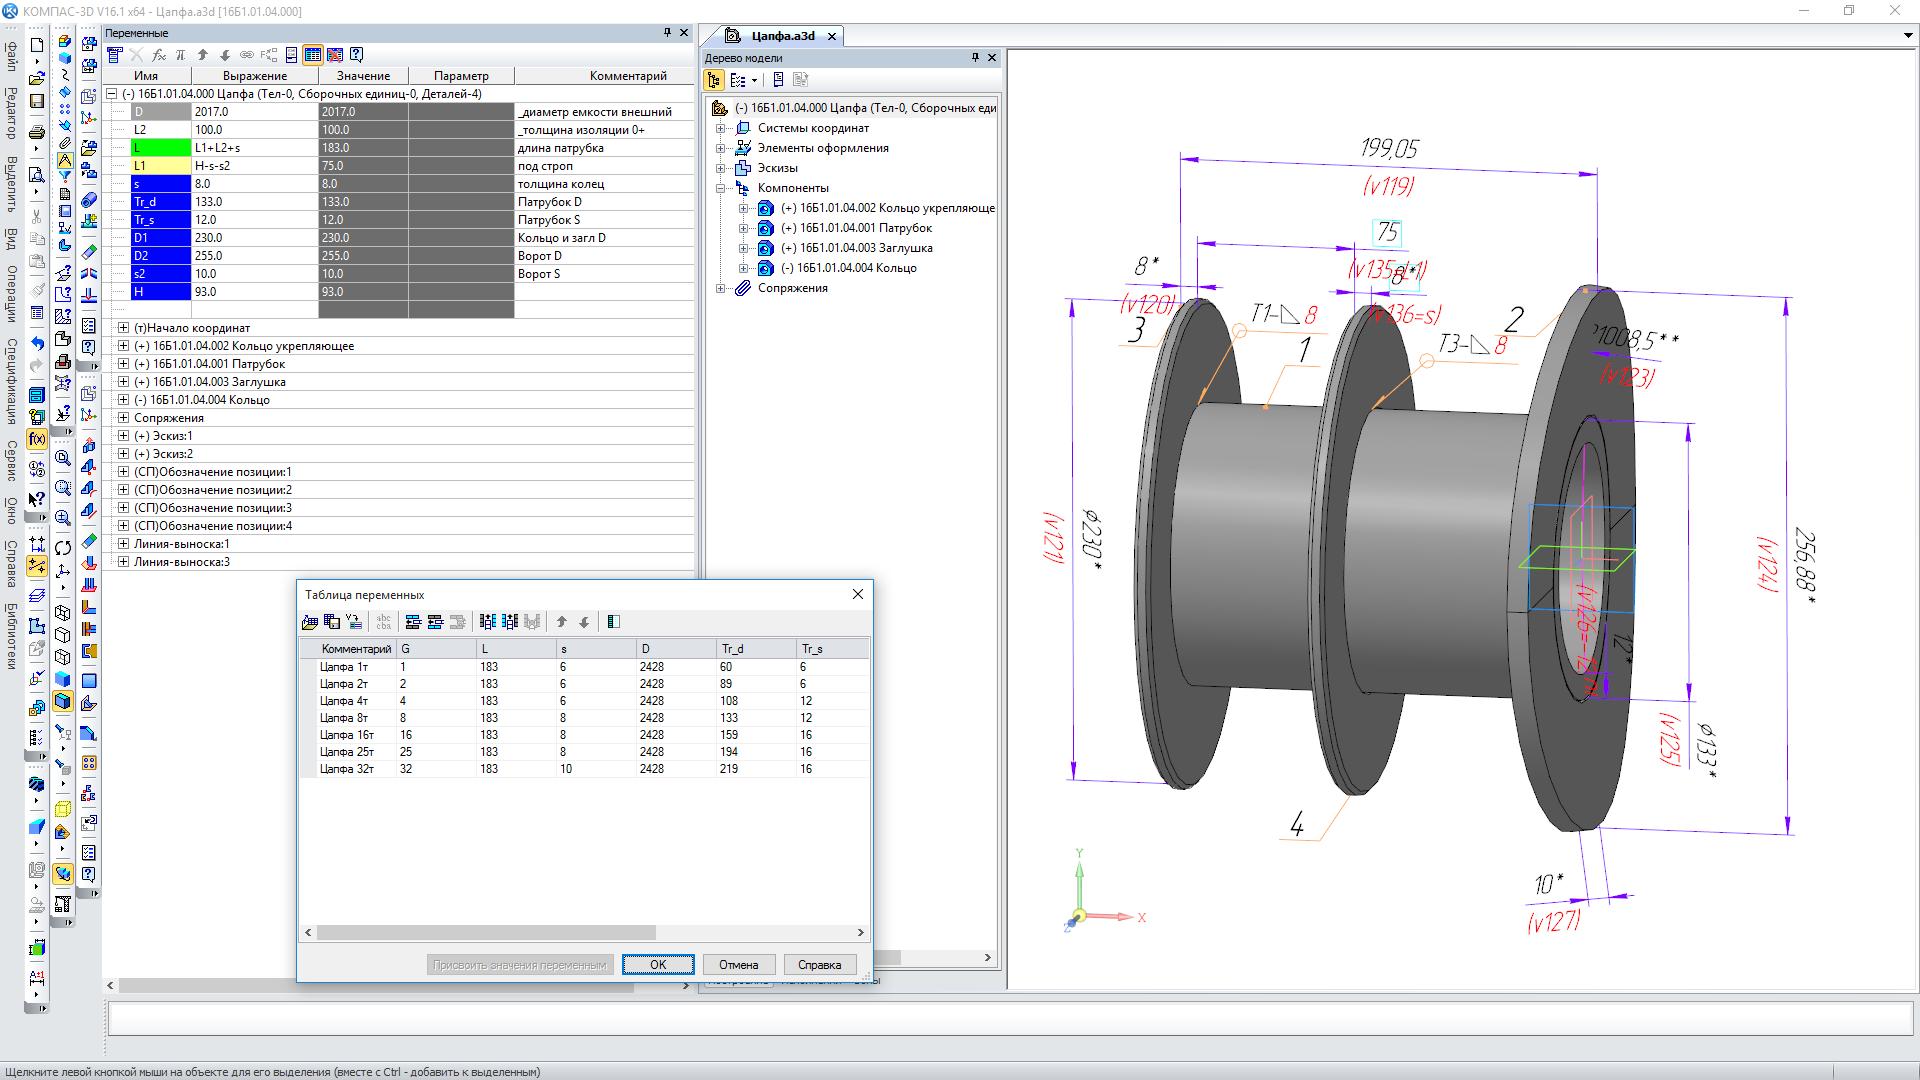Toggle the show-column icon at the end of the variable table toolbar
The image size is (1920, 1080).
click(x=614, y=622)
